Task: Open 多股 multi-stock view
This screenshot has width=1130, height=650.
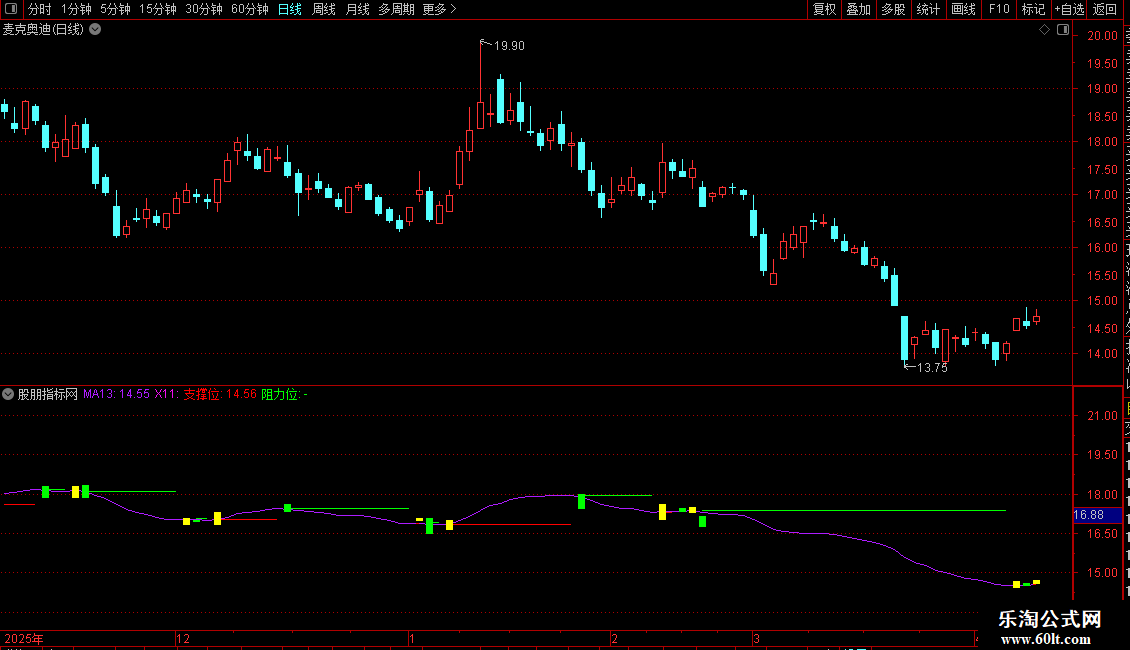Action: [893, 9]
